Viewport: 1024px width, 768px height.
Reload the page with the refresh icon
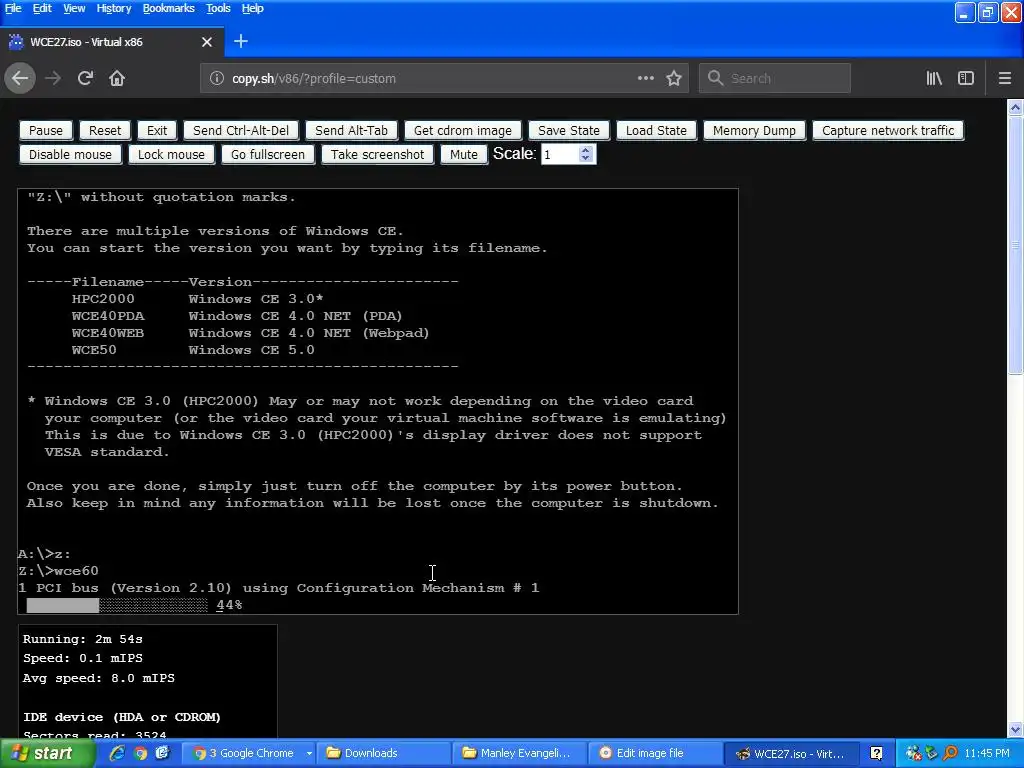[x=85, y=78]
